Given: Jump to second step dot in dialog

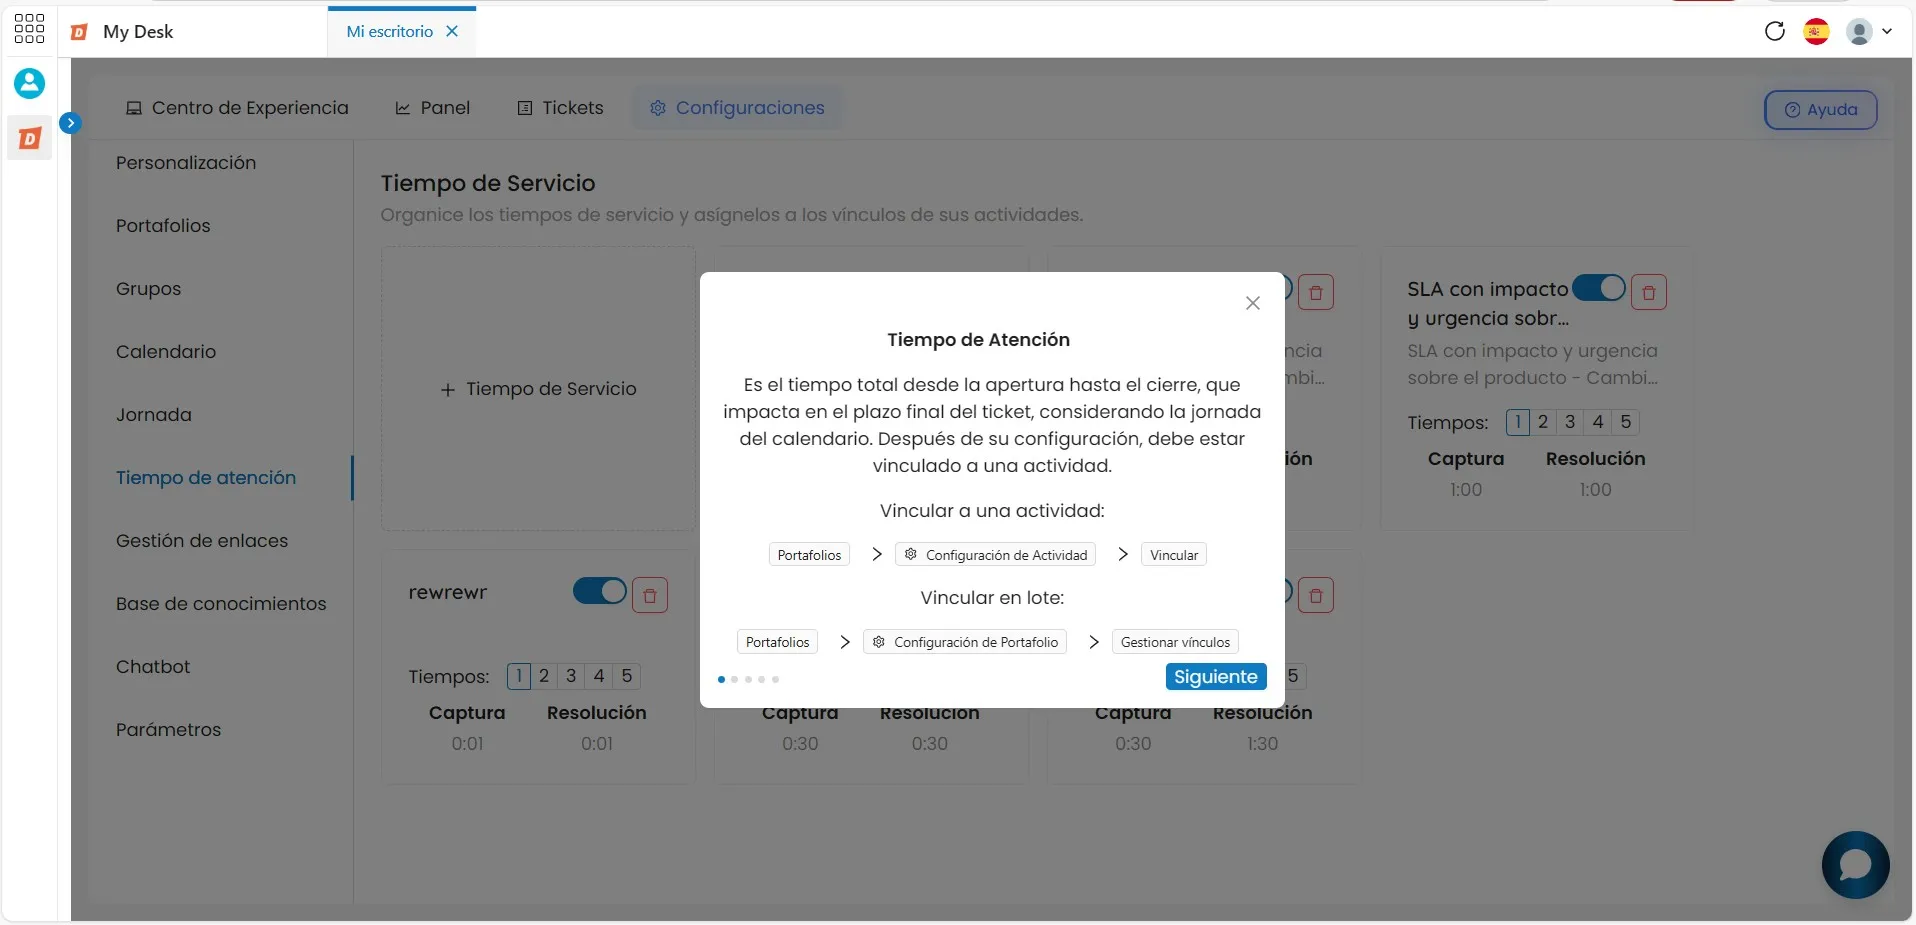Looking at the screenshot, I should [735, 679].
